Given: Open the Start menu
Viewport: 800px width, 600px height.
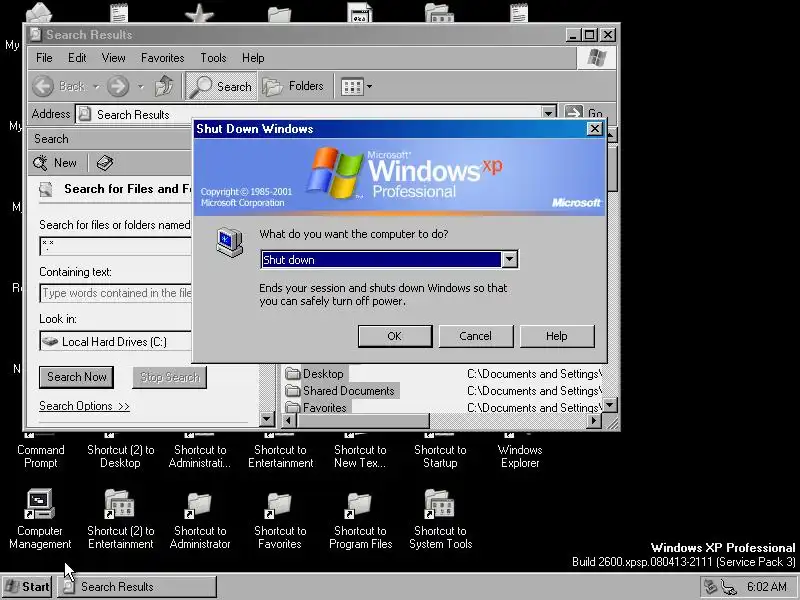Looking at the screenshot, I should 27,587.
